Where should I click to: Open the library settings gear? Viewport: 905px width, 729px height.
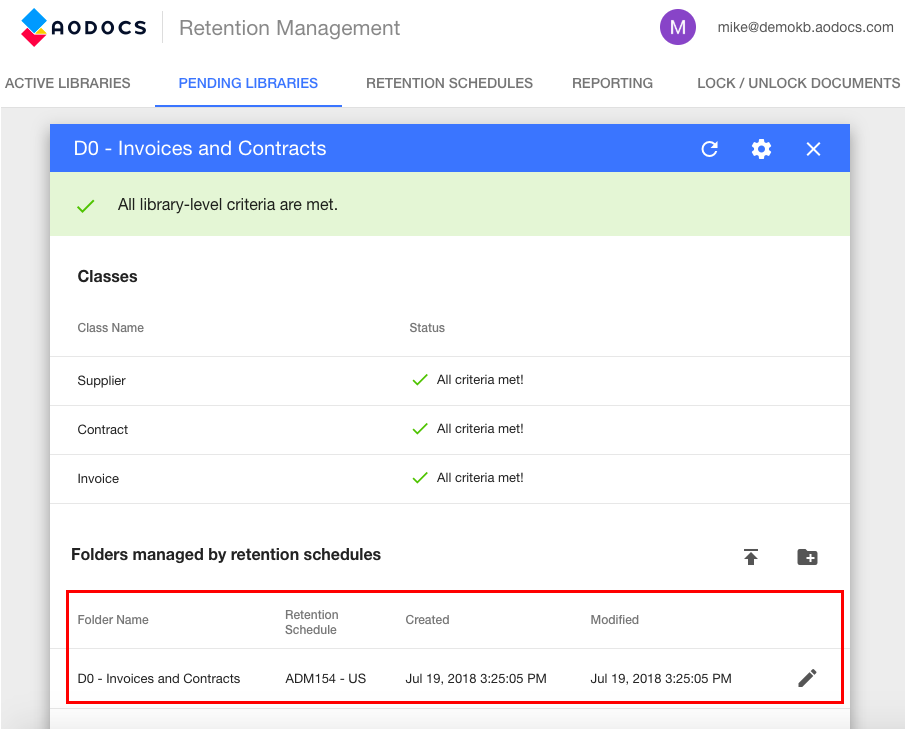click(761, 148)
